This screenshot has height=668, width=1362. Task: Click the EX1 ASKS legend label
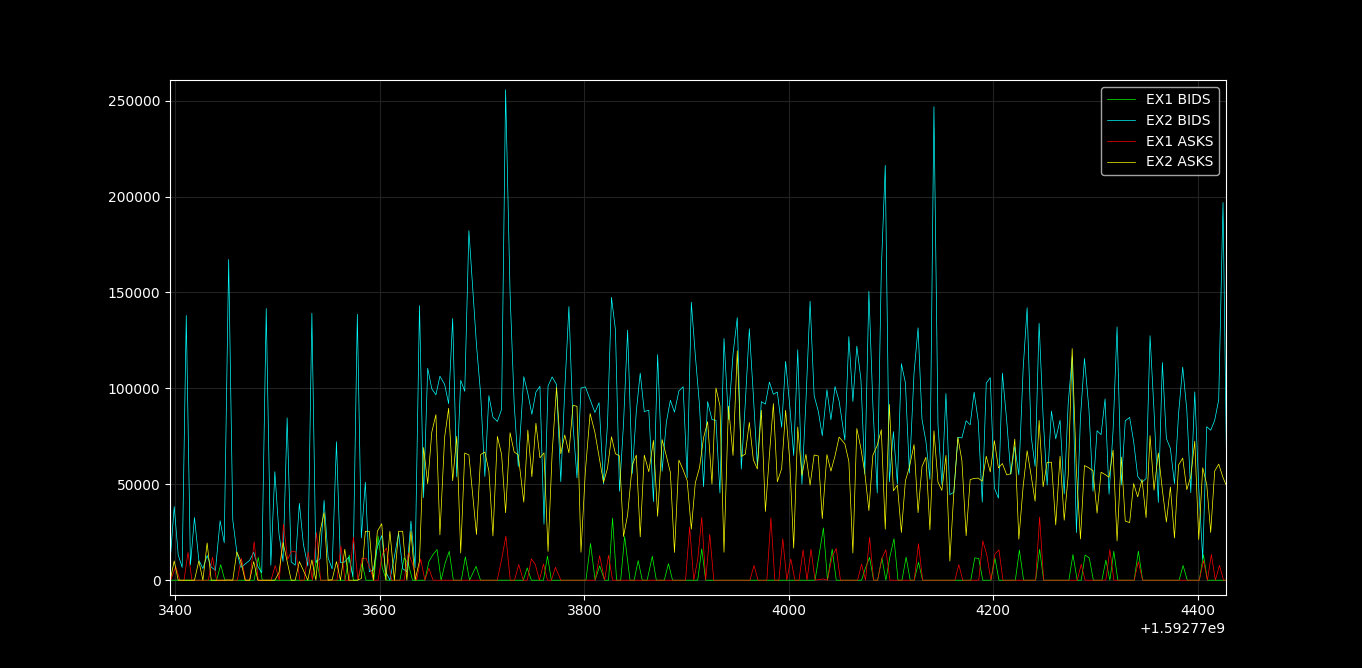(x=1179, y=141)
